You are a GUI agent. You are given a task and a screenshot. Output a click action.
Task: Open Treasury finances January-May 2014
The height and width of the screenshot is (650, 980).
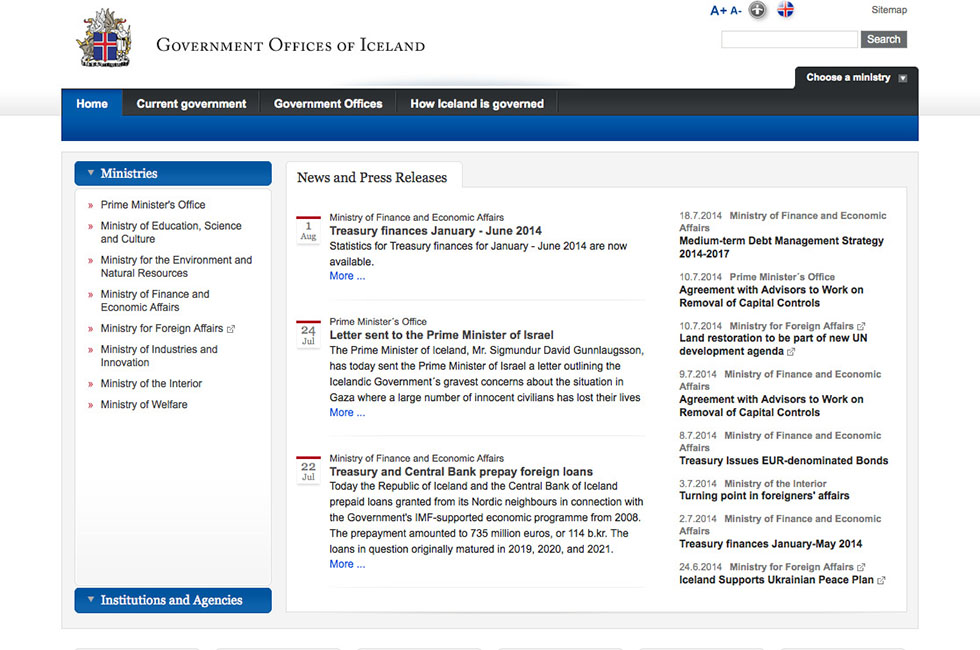pyautogui.click(x=771, y=544)
